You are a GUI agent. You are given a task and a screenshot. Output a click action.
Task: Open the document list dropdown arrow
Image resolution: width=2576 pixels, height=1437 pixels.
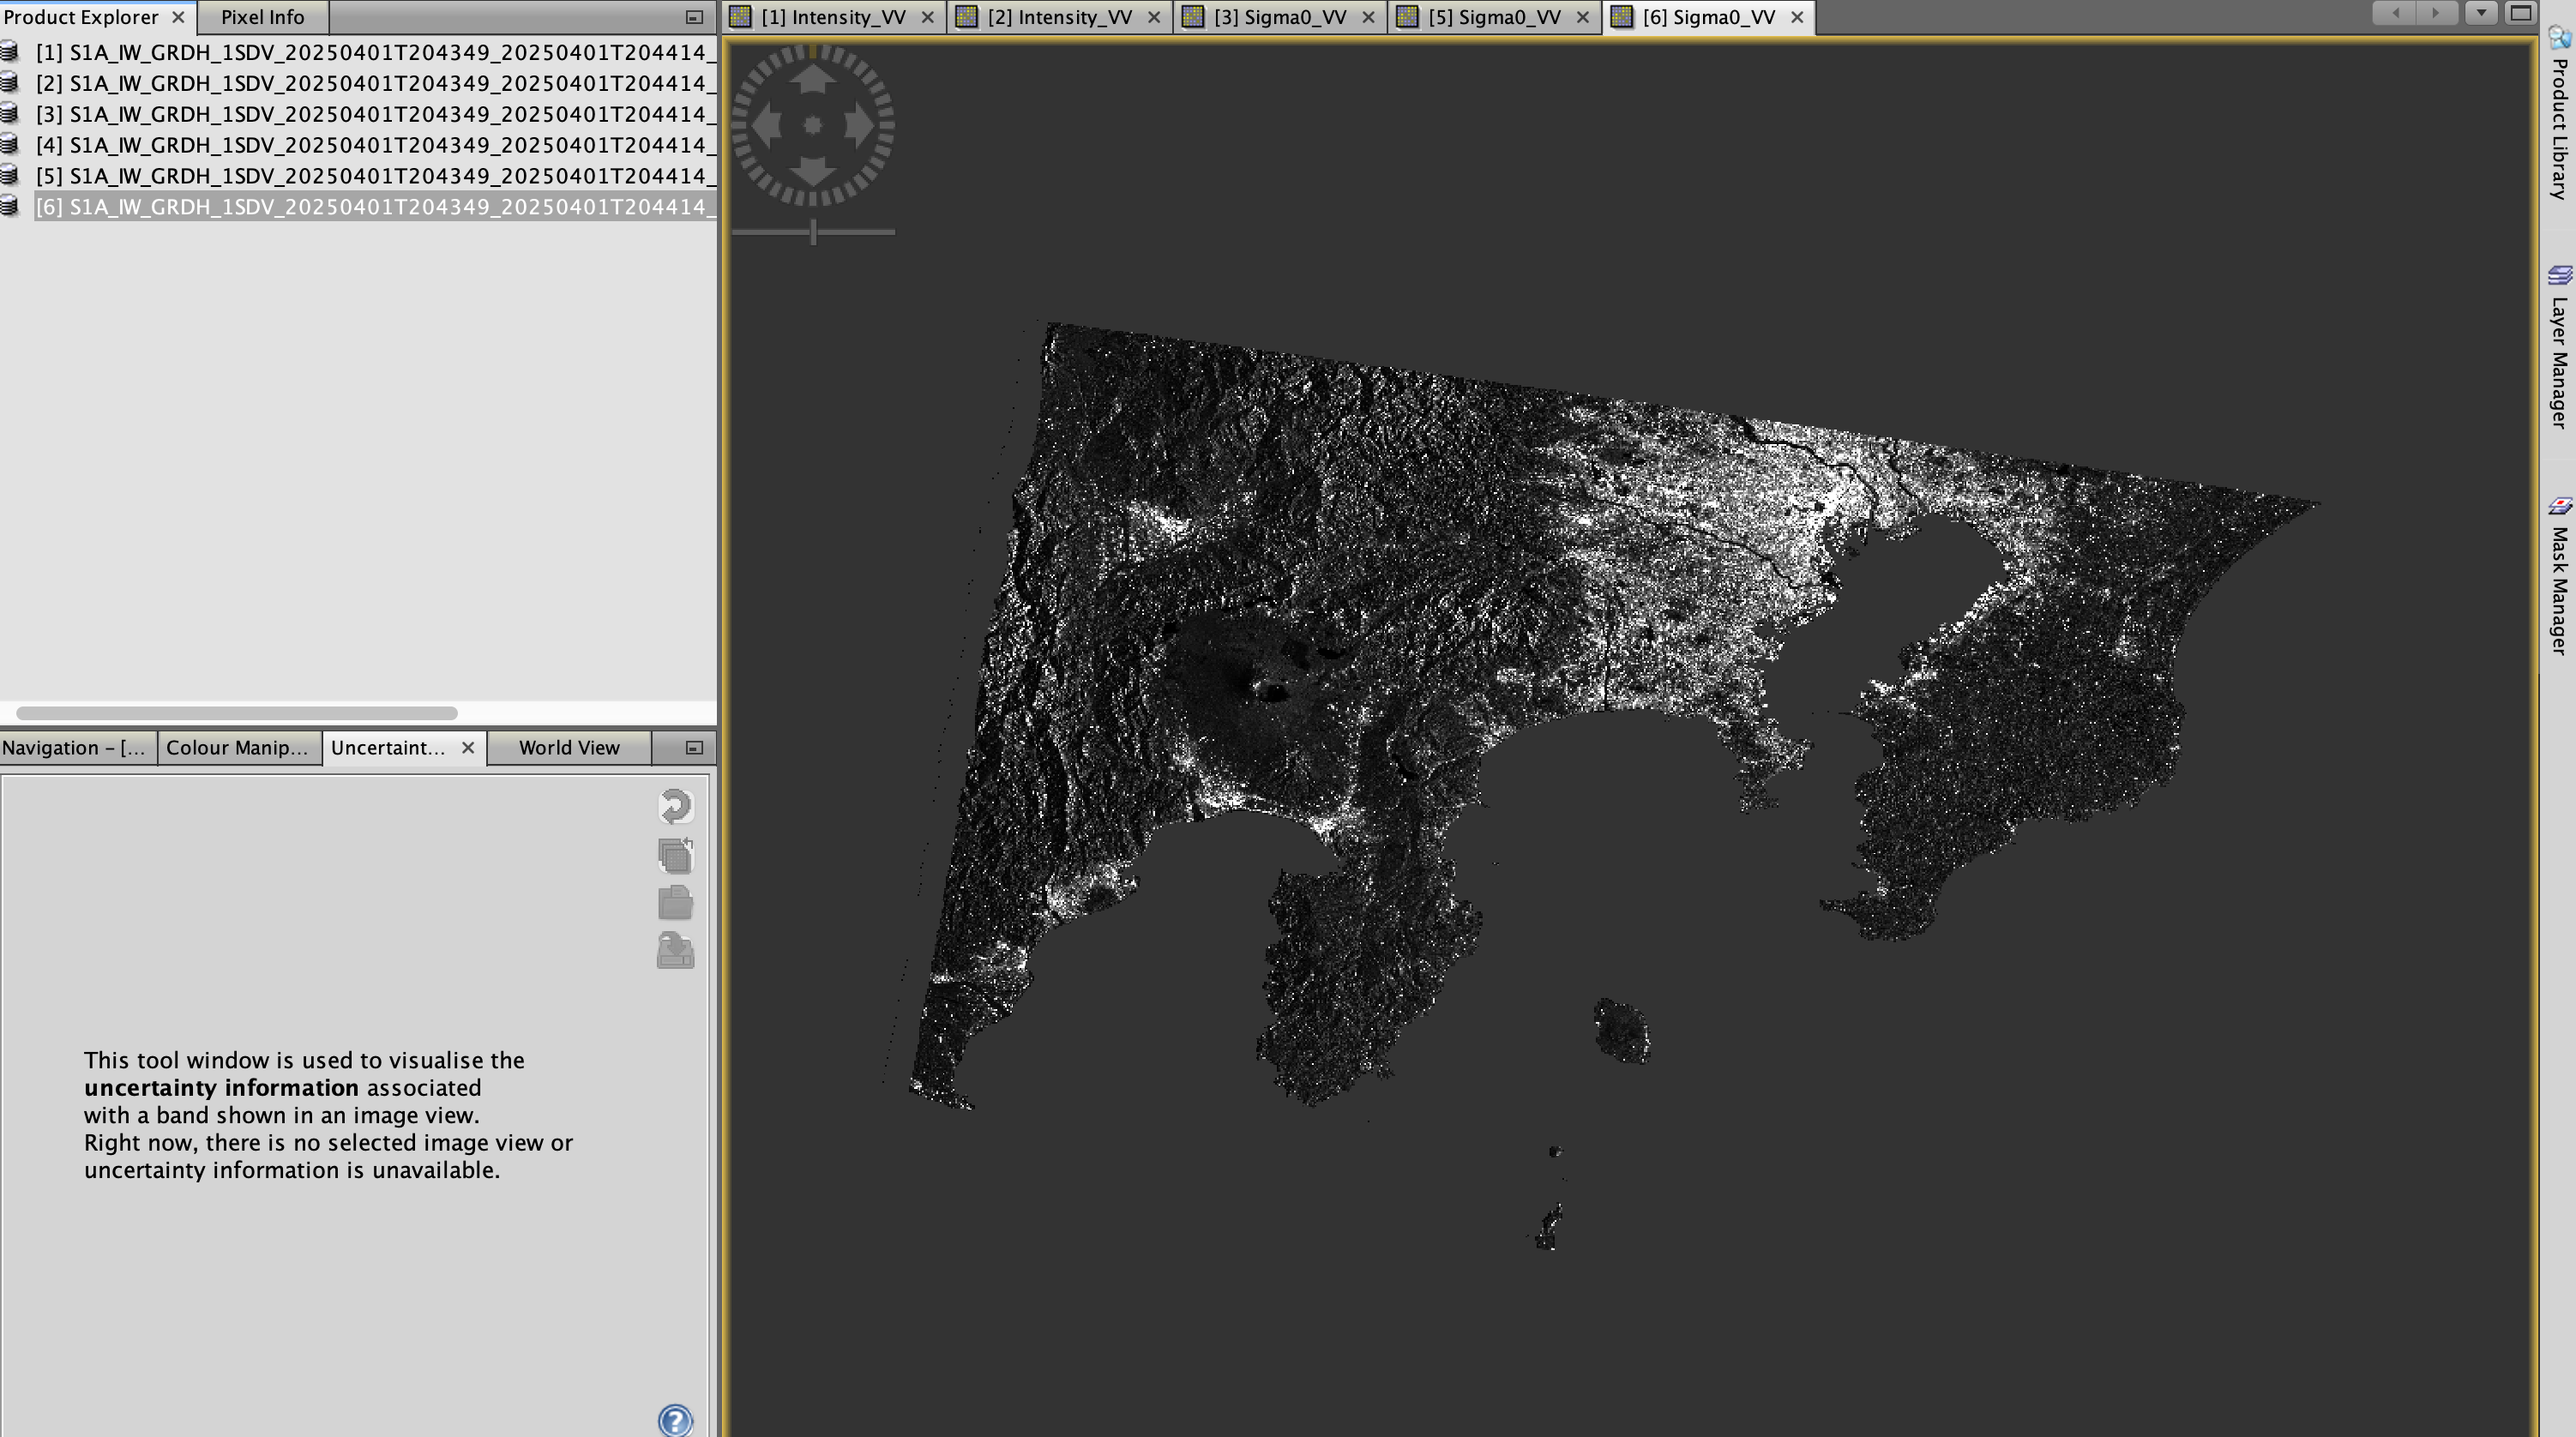[2481, 13]
